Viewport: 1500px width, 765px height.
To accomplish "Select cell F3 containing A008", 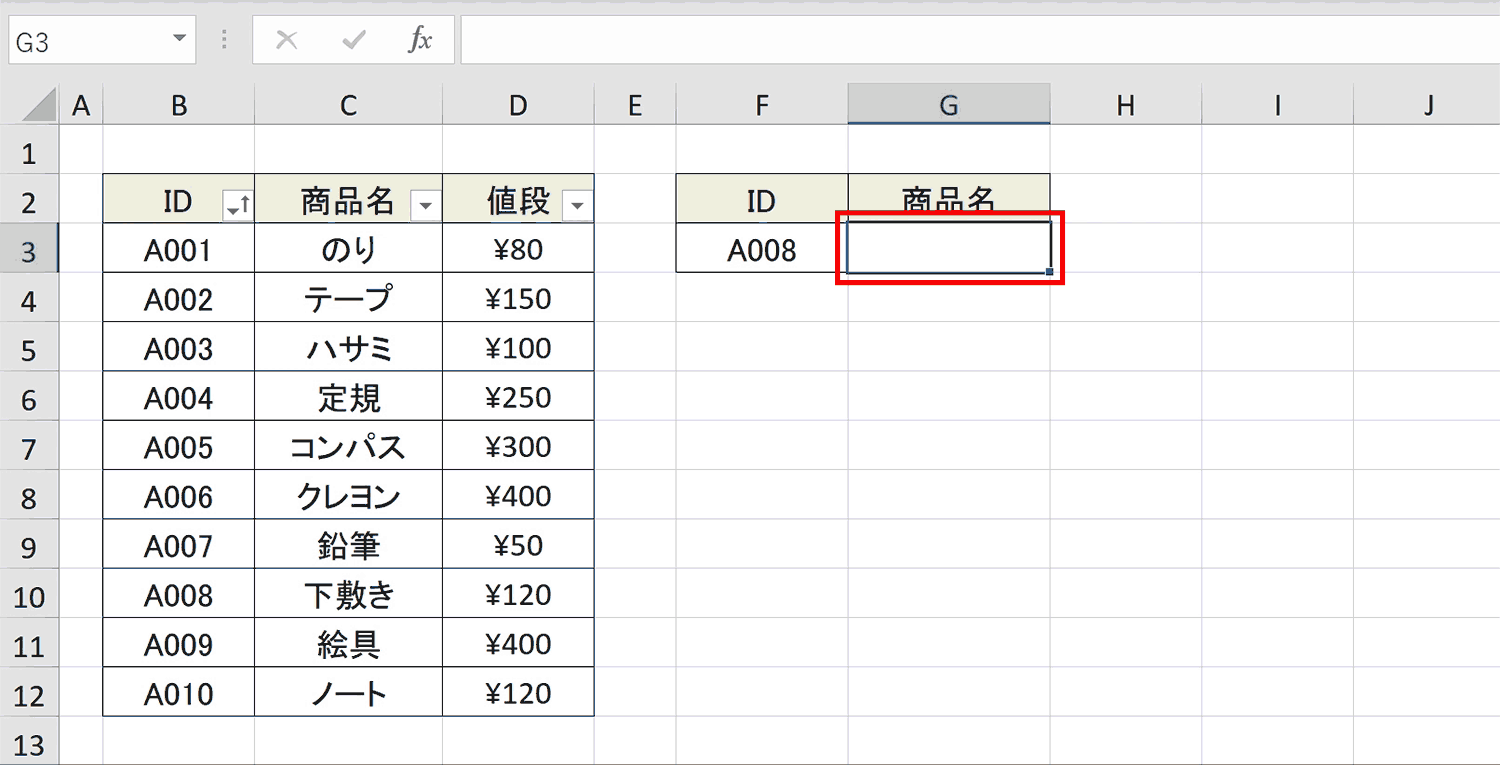I will click(762, 249).
